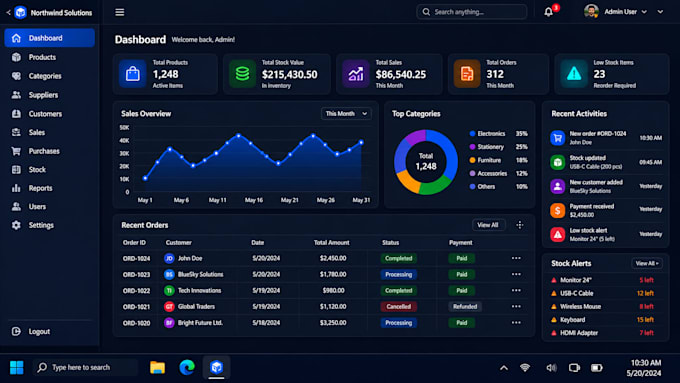Navigate to Sales in the sidebar
The height and width of the screenshot is (383, 680).
click(x=49, y=132)
